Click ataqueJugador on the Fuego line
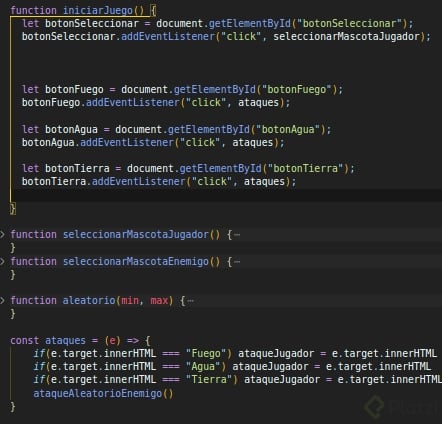This screenshot has width=442, height=424. click(x=276, y=353)
